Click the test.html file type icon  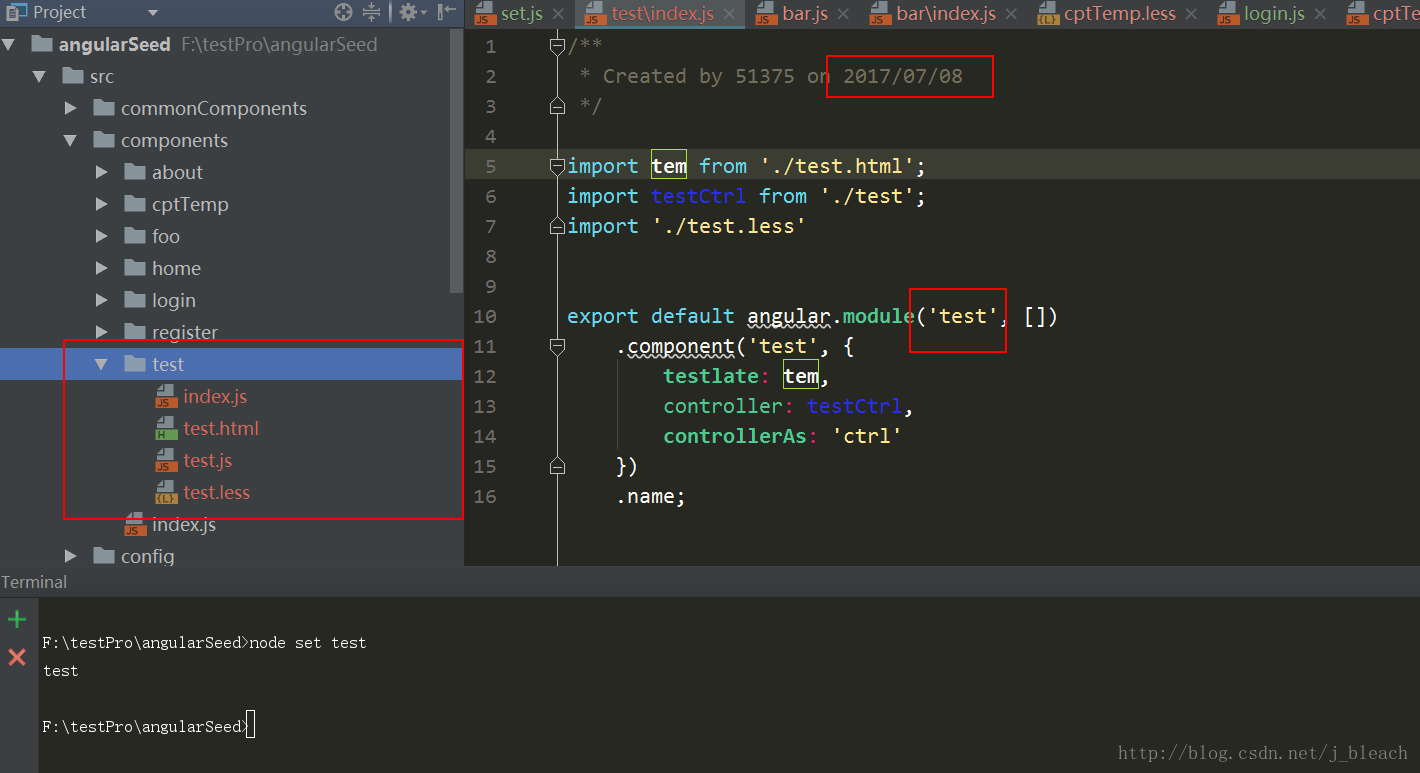click(166, 429)
